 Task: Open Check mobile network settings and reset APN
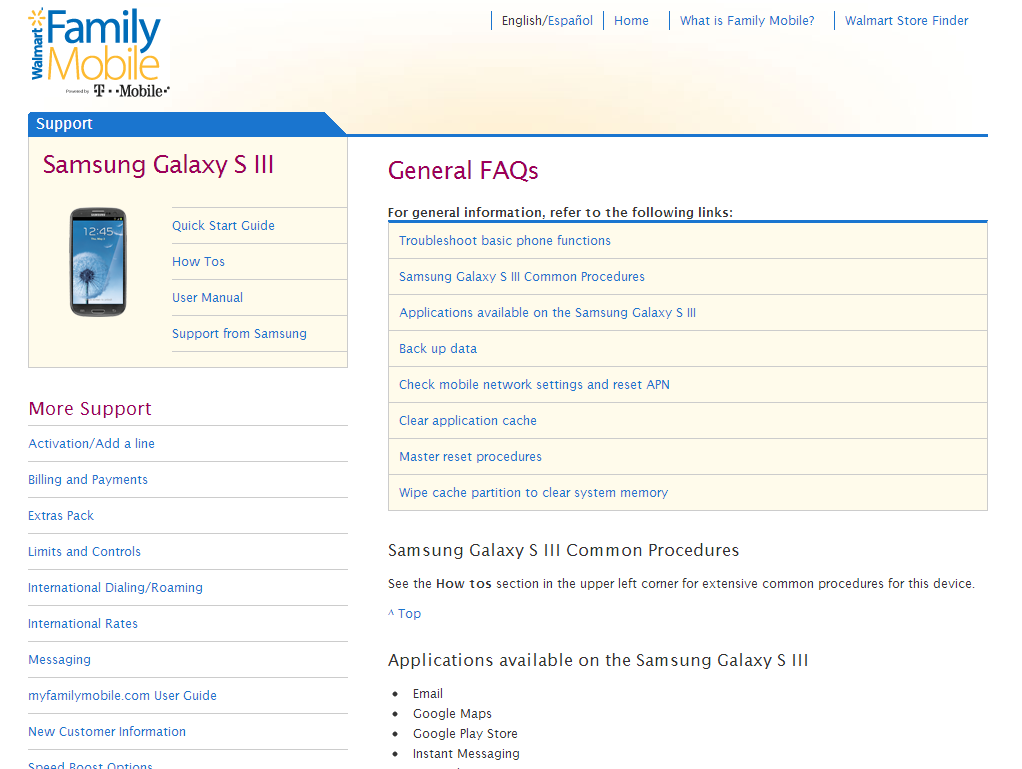[x=534, y=385]
